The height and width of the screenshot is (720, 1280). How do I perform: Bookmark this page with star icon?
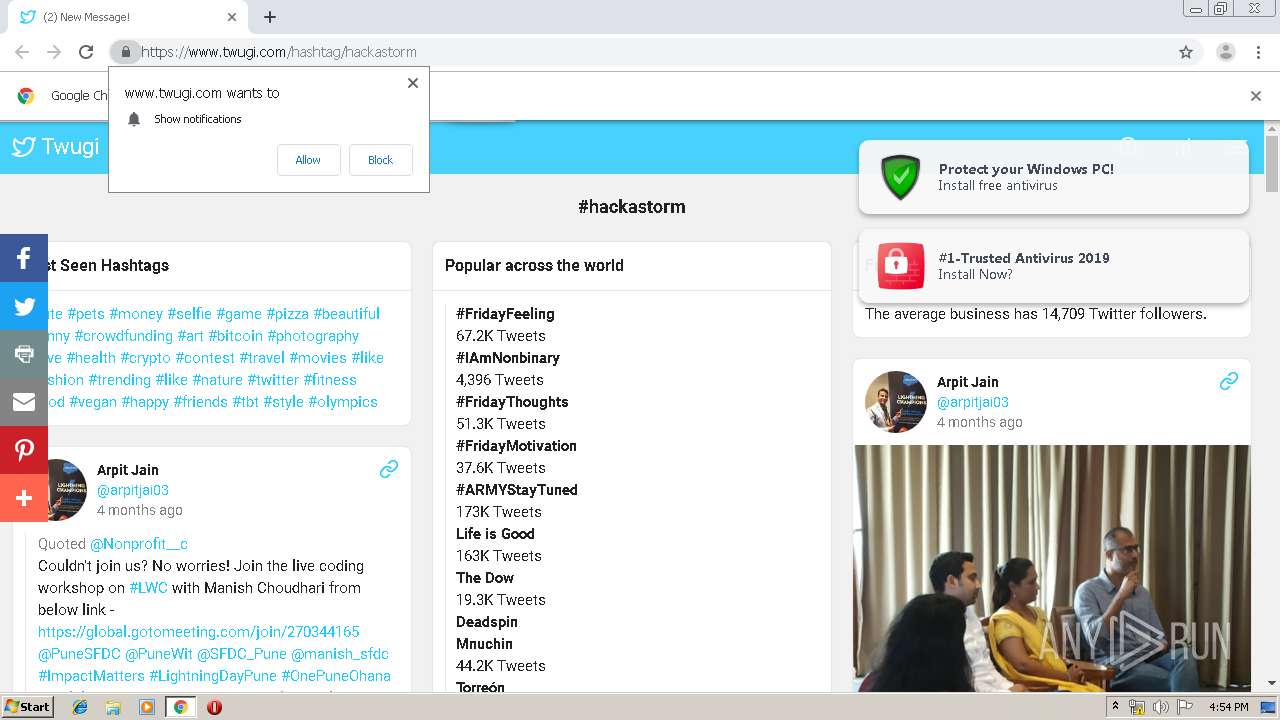pyautogui.click(x=1186, y=52)
